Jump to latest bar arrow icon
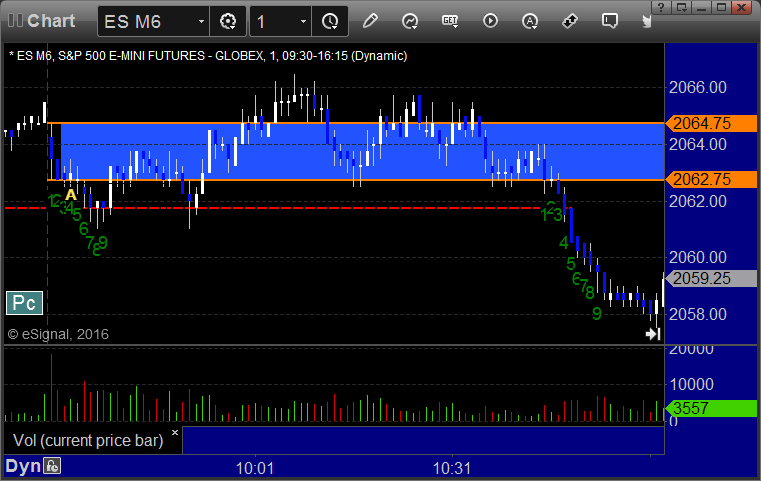Viewport: 761px width, 481px height. point(653,333)
